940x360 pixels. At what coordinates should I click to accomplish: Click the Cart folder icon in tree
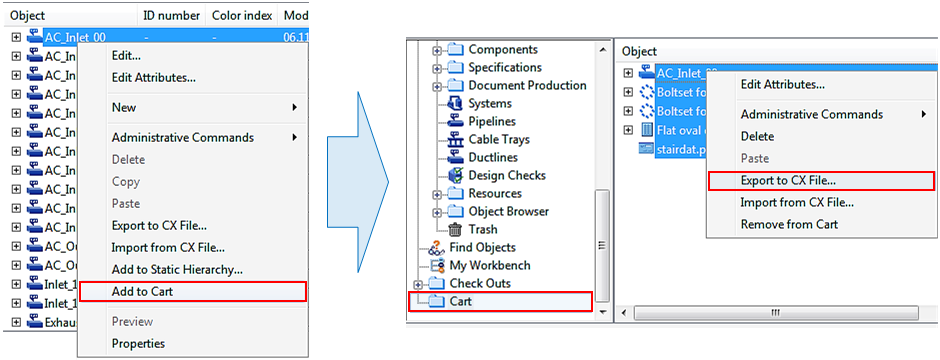[436, 301]
